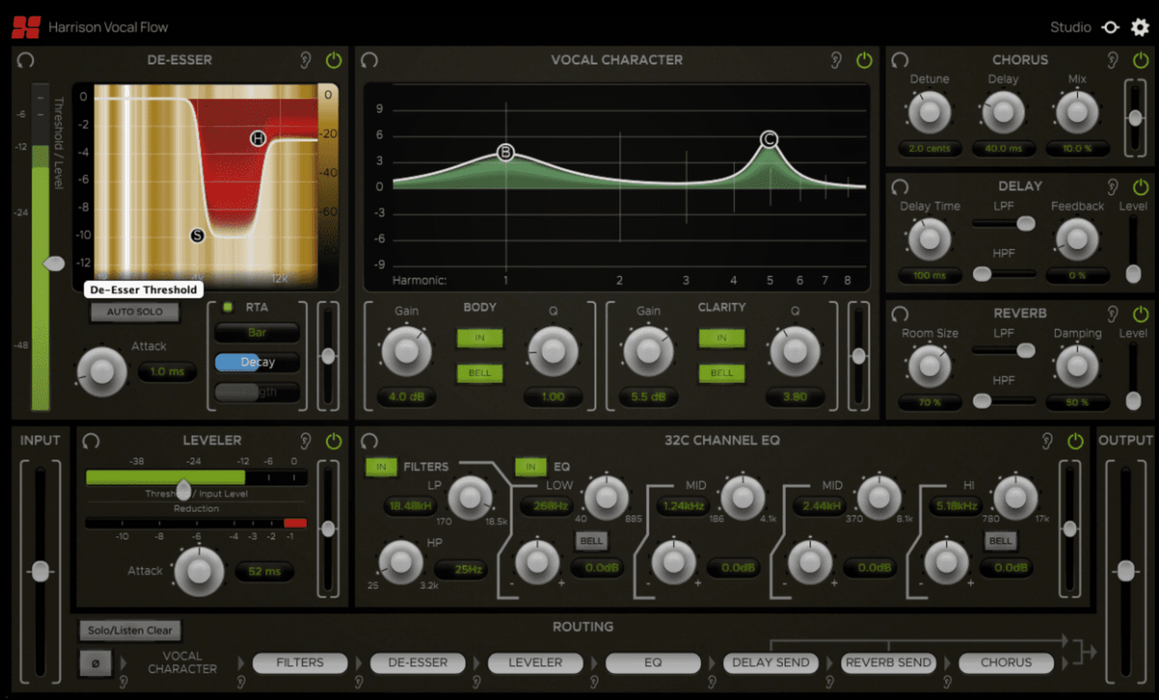Select DELAY SEND block in routing
The image size is (1159, 700).
point(770,663)
